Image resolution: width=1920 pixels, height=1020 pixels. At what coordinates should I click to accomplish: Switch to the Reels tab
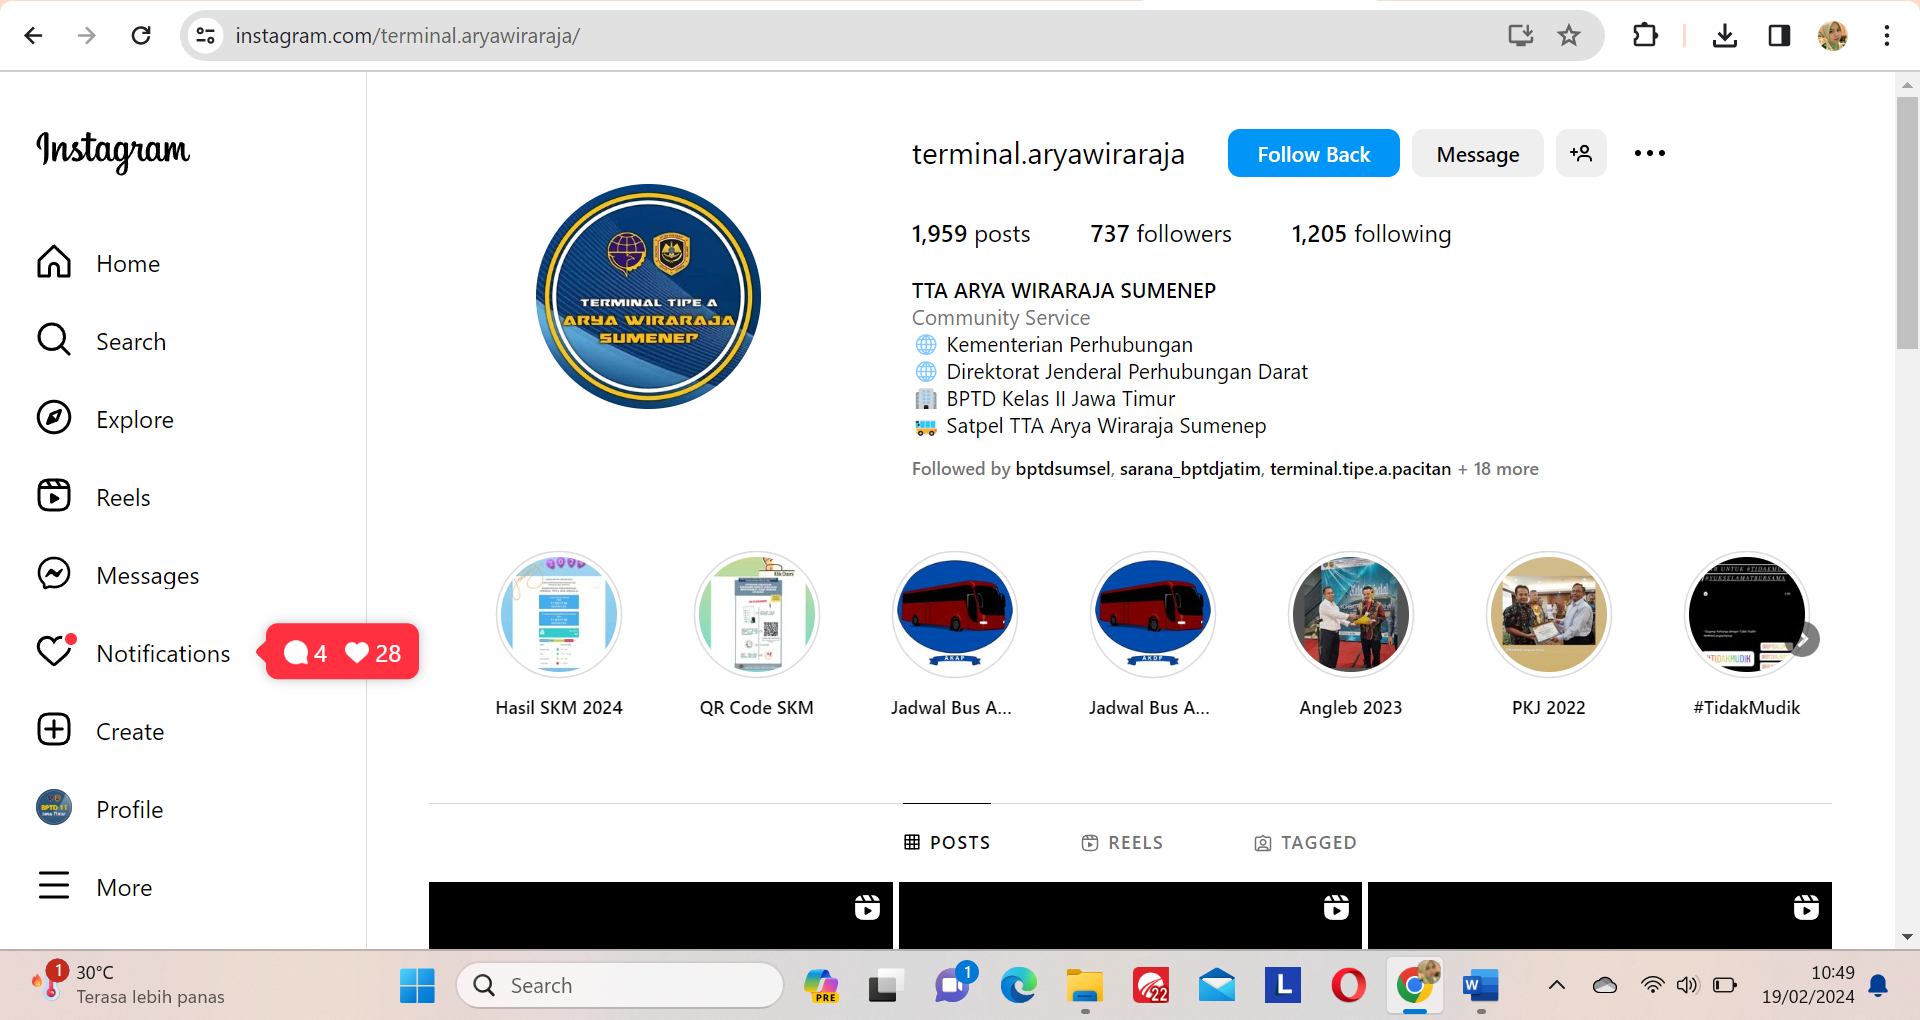[1122, 843]
